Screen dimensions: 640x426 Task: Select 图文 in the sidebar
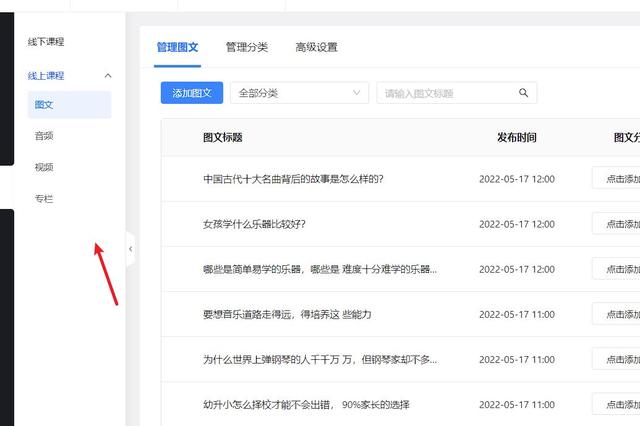click(x=44, y=104)
